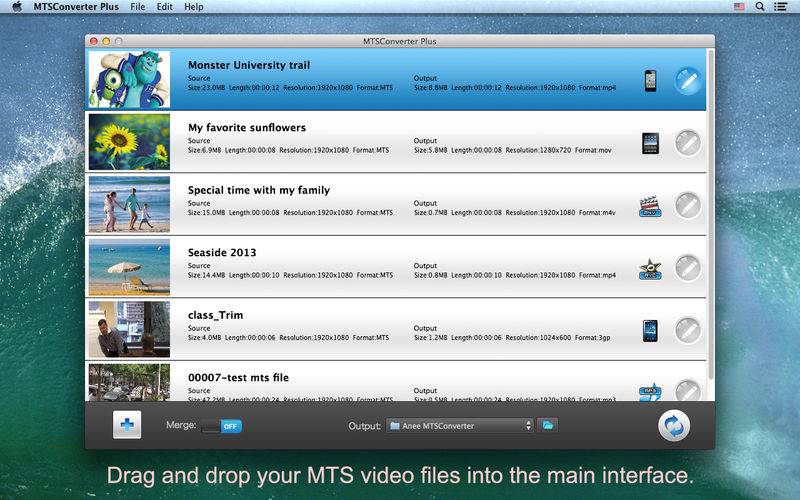Select iPhone output preset icon for Monster University trail
This screenshot has width=800, height=500.
pos(650,81)
